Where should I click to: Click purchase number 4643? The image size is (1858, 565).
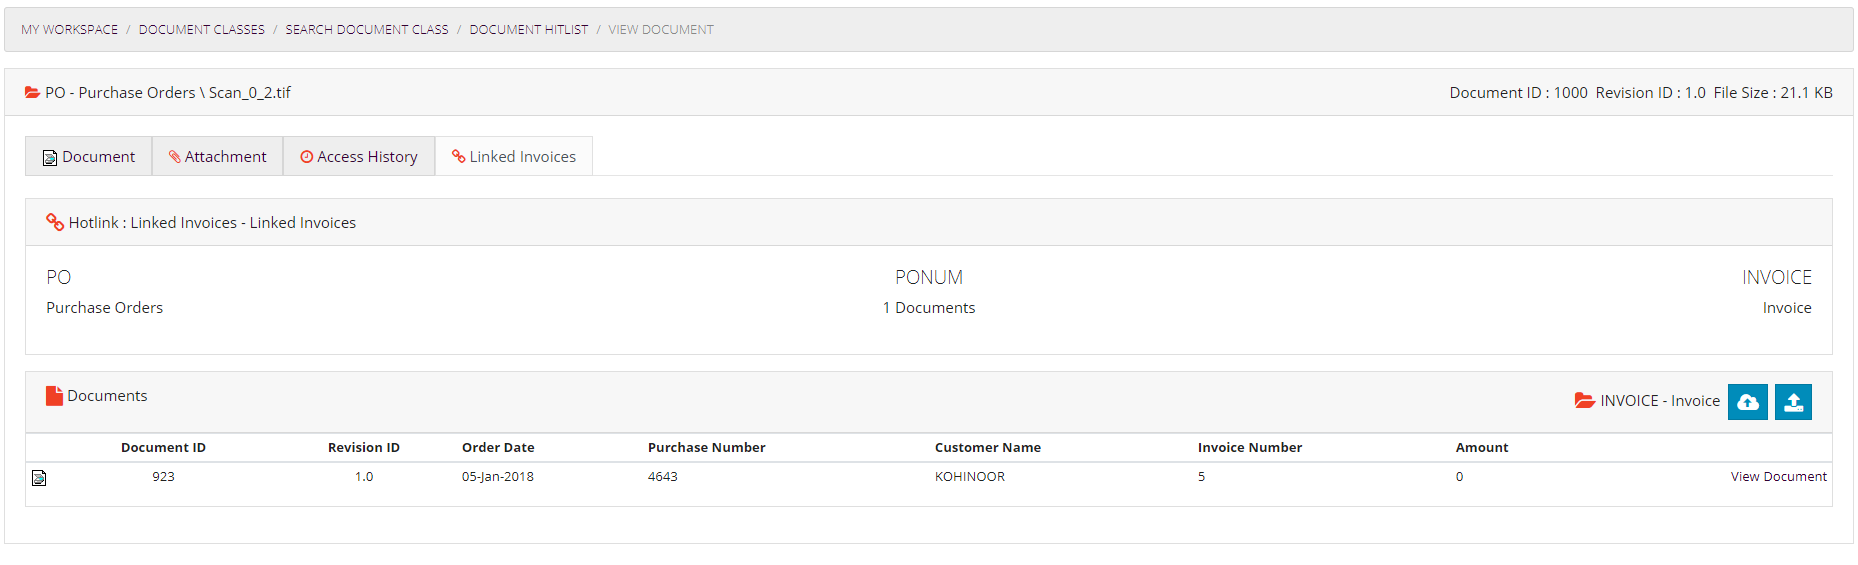click(x=662, y=477)
